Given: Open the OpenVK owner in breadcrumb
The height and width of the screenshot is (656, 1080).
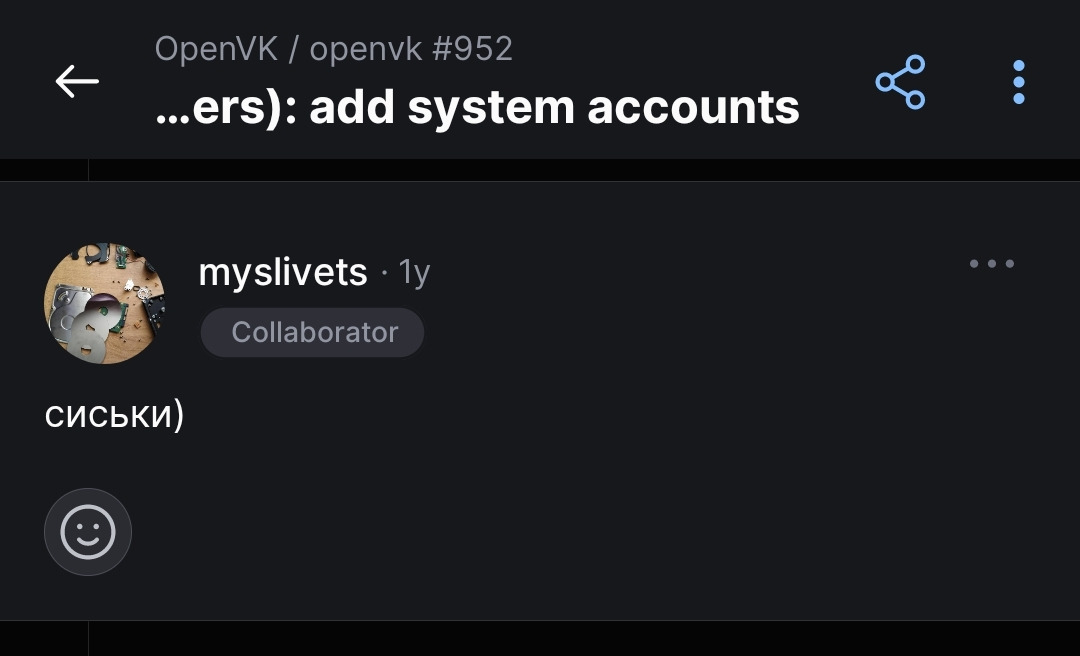Looking at the screenshot, I should coord(216,50).
